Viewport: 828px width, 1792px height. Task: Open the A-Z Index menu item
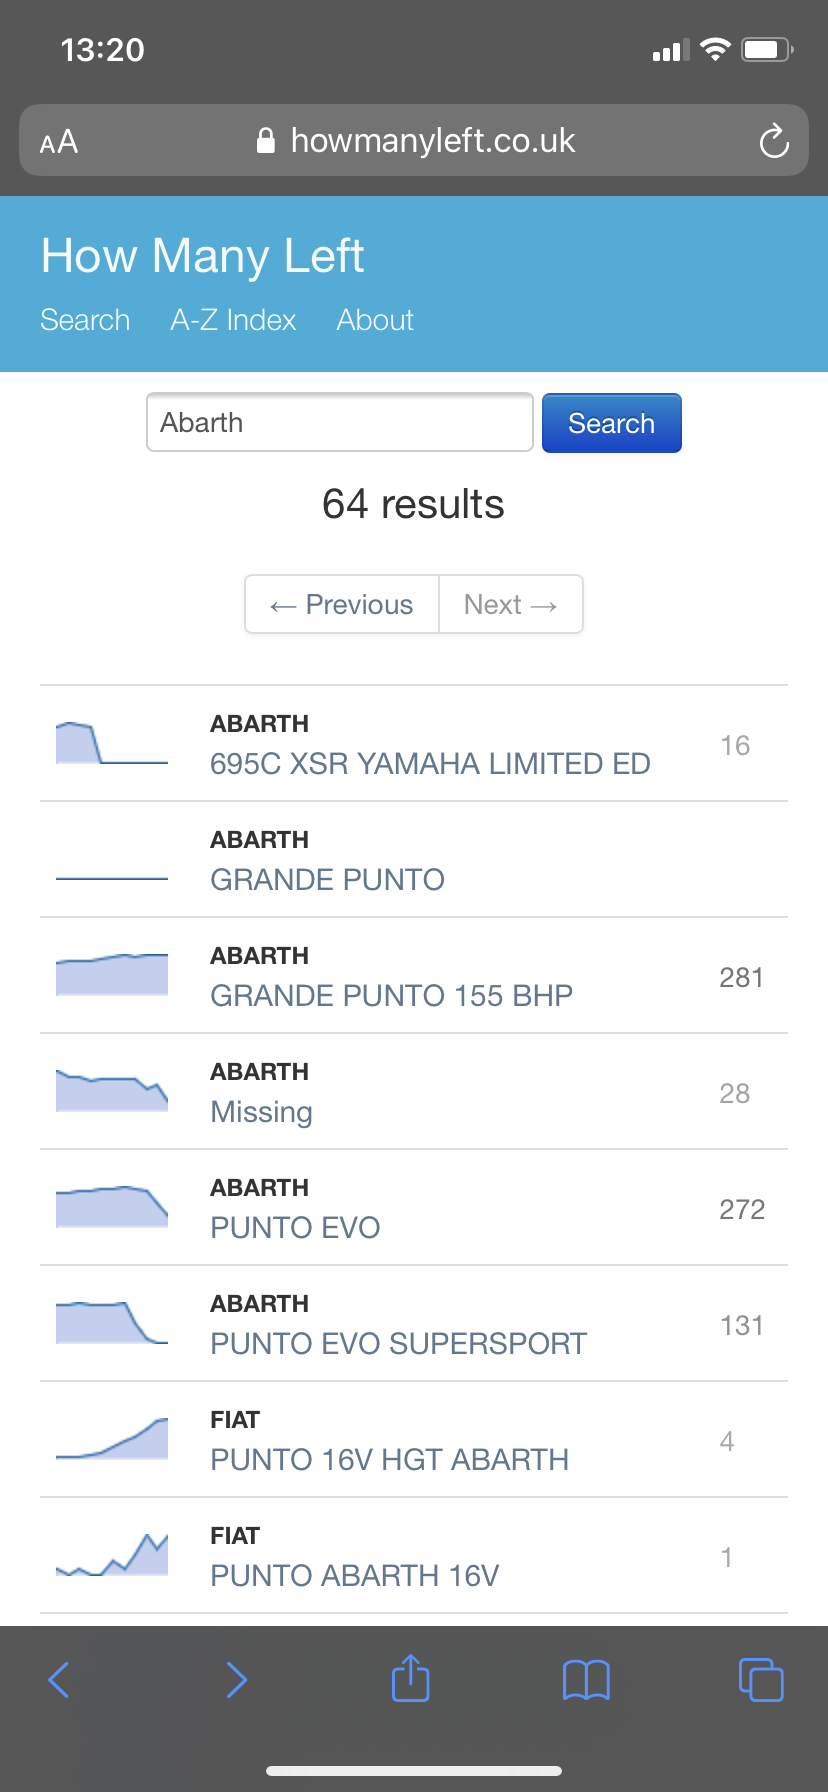tap(233, 320)
